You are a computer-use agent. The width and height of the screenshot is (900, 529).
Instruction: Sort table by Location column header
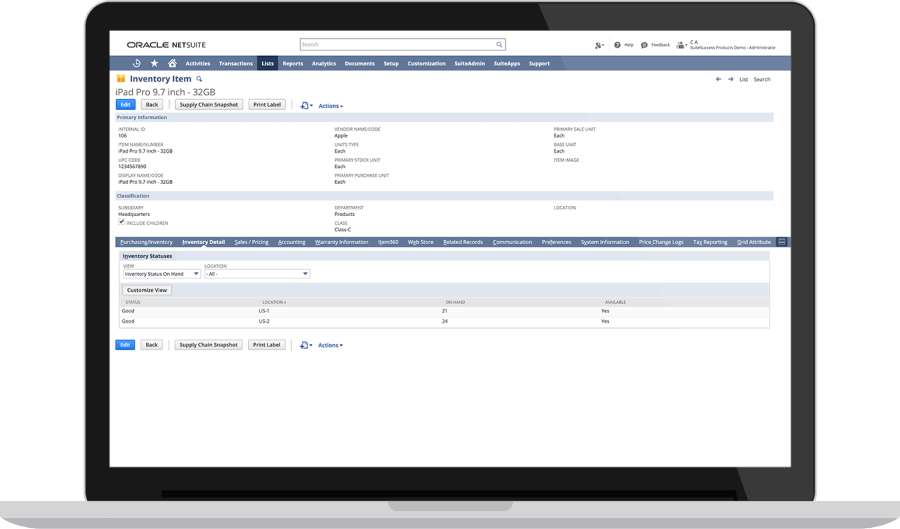(274, 302)
